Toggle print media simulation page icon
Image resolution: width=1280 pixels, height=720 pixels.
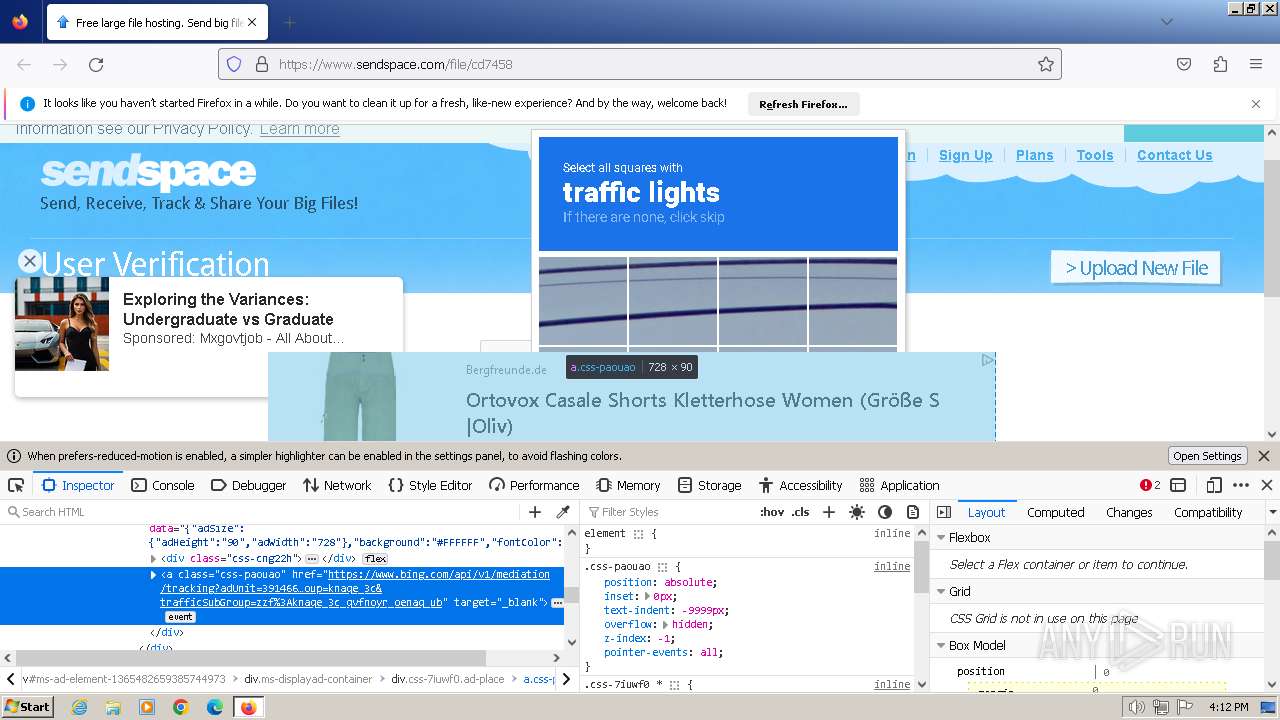(x=913, y=512)
